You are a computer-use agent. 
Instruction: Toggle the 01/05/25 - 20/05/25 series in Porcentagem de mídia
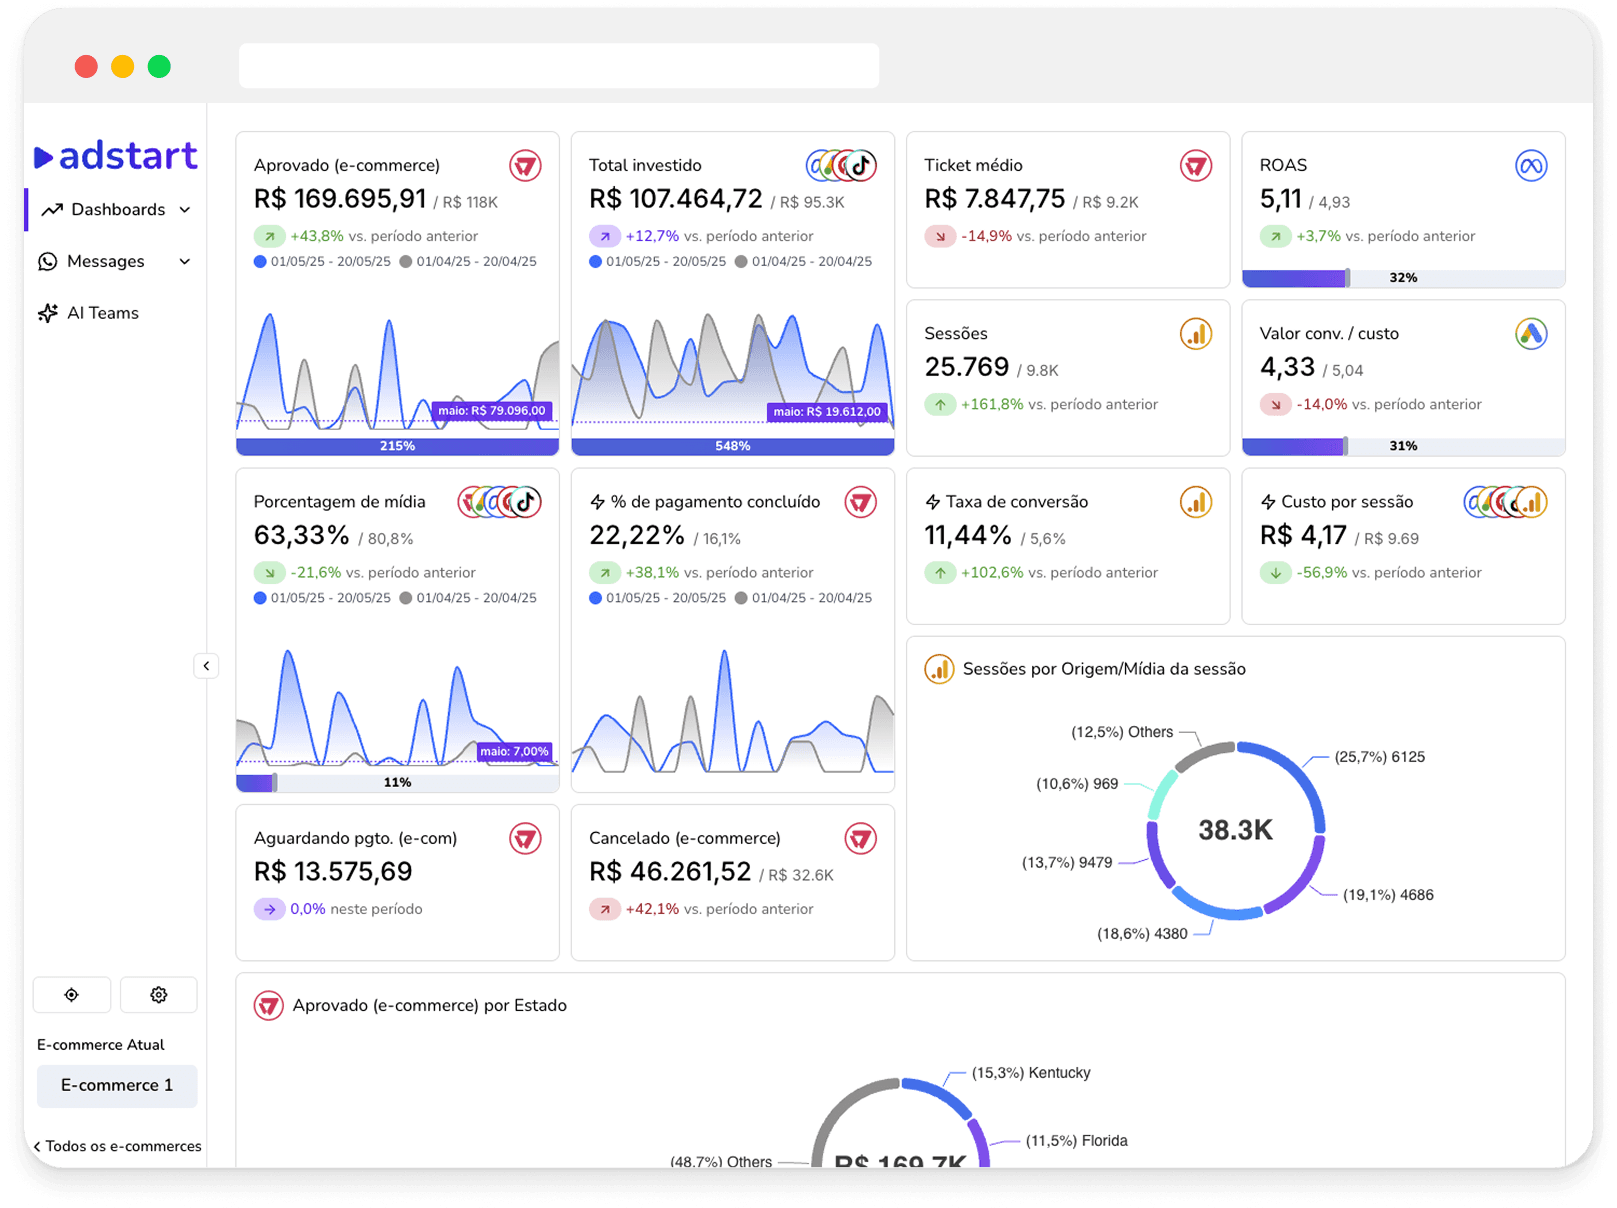point(320,598)
